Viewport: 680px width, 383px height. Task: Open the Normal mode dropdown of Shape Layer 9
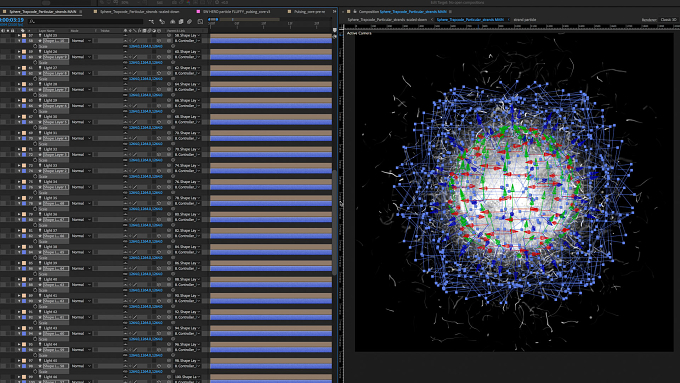(81, 57)
